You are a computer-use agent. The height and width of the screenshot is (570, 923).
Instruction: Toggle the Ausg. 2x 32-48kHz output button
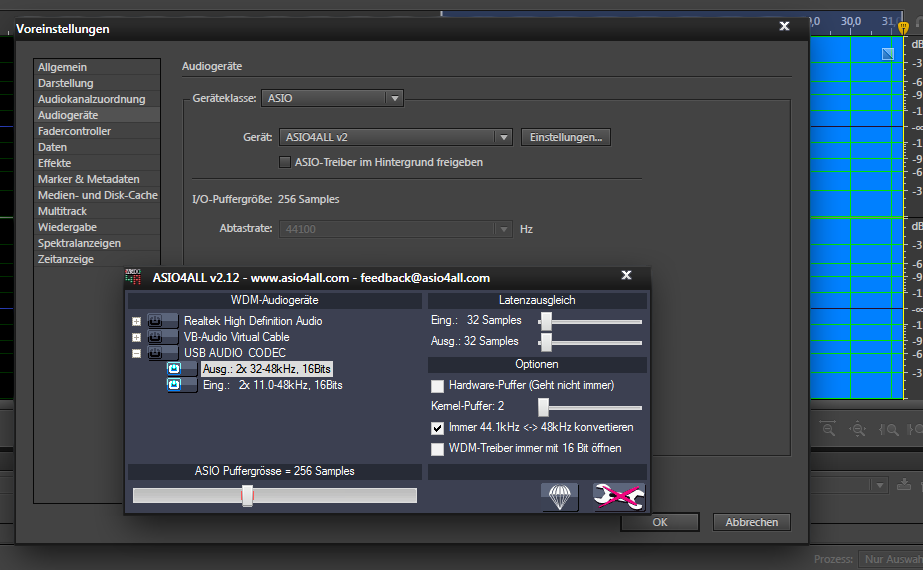(x=182, y=369)
